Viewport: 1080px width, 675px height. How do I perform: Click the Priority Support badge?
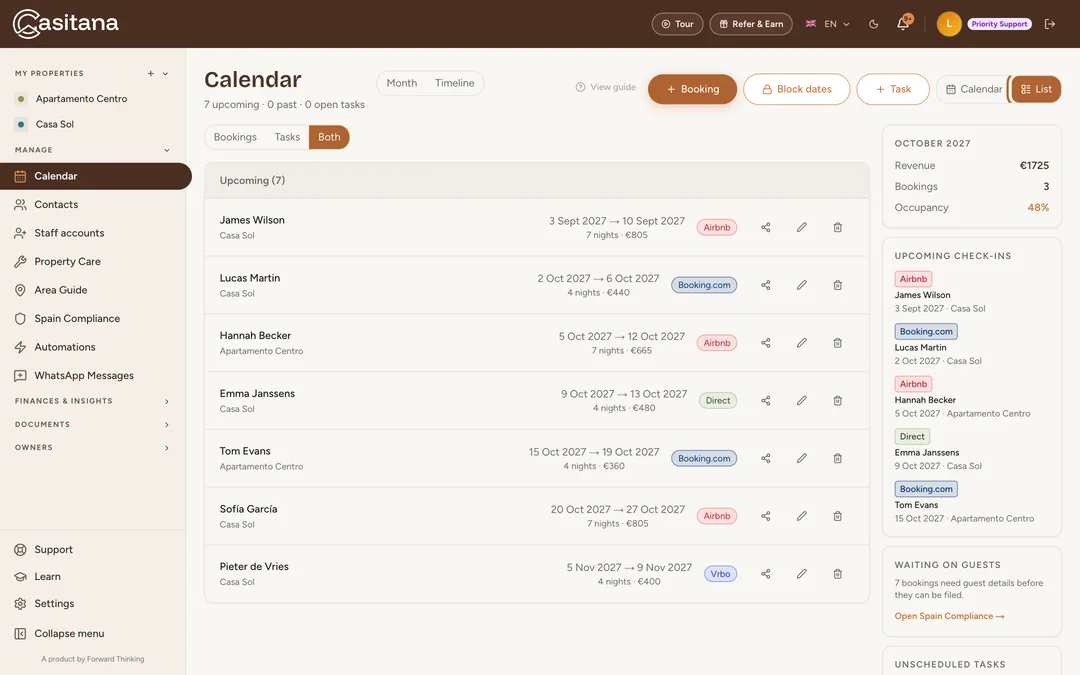[999, 24]
